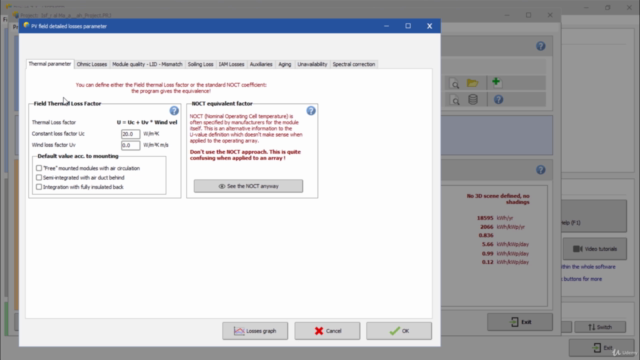The image size is (640, 360).
Task: Open the Losses graph
Action: click(255, 331)
